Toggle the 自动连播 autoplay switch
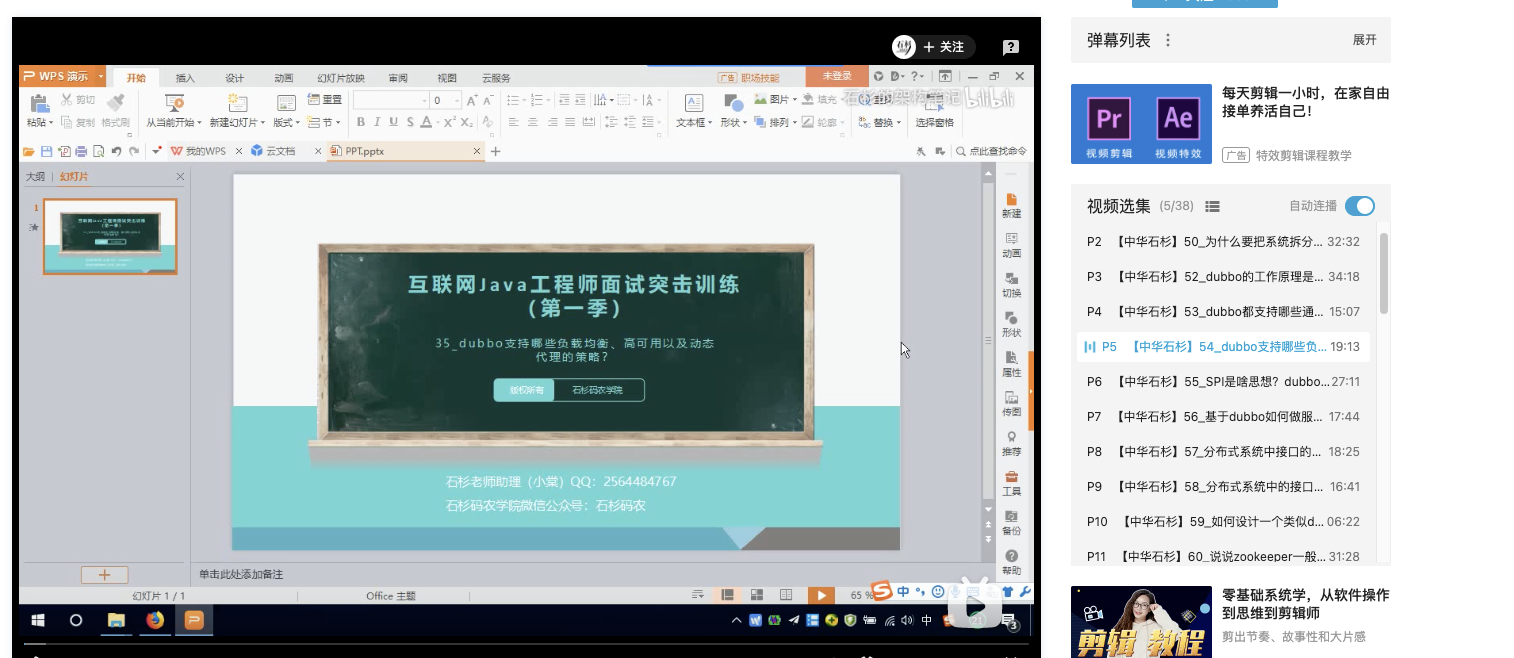This screenshot has height=658, width=1514. (x=1359, y=206)
